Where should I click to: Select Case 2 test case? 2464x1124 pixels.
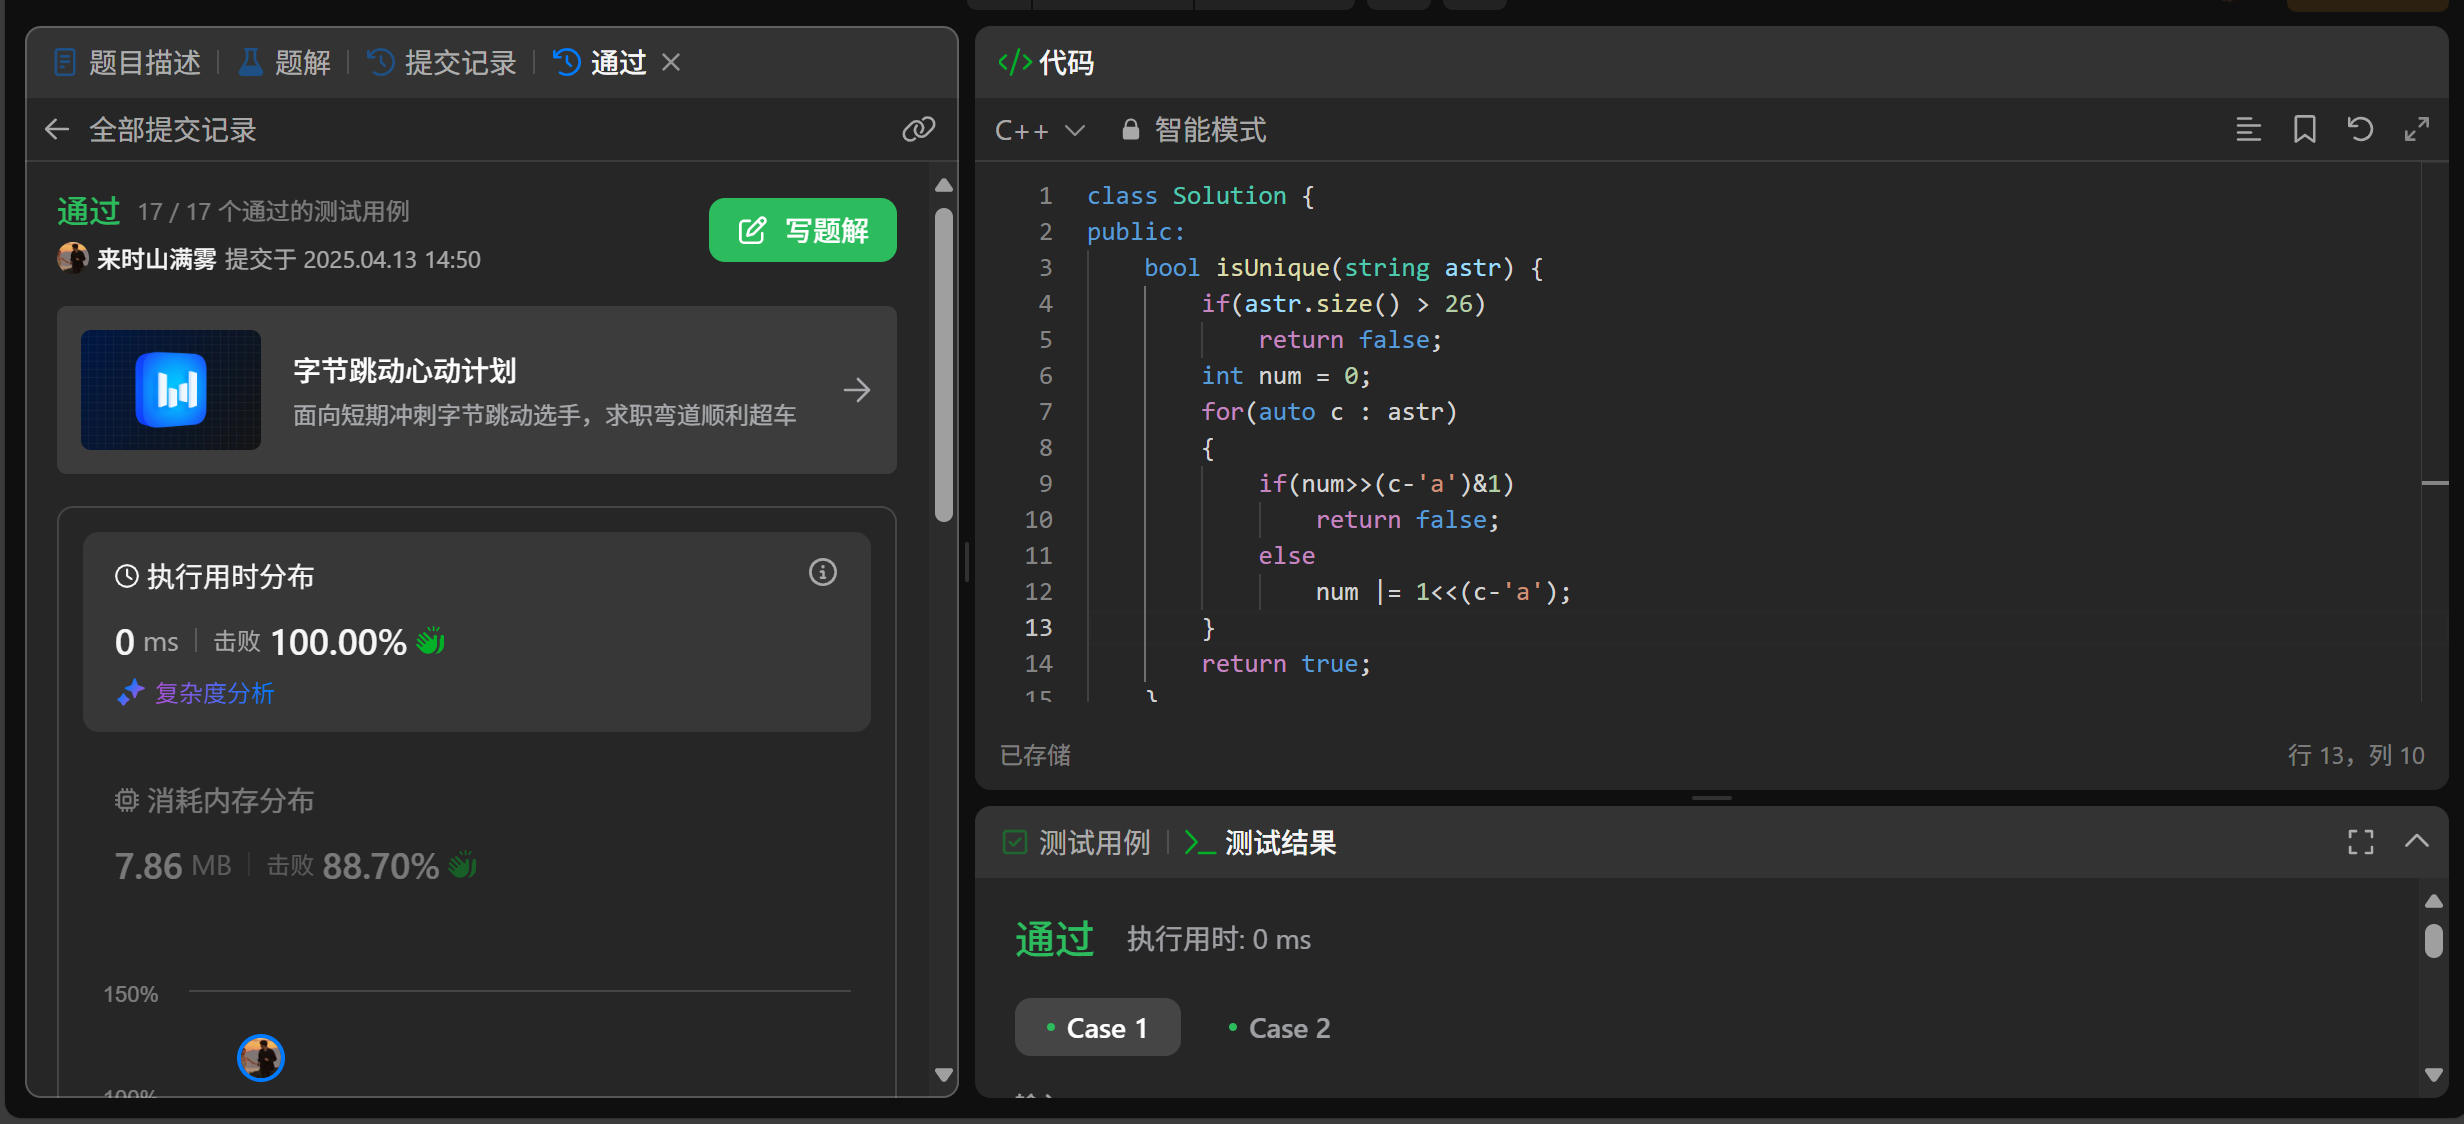(1280, 1027)
